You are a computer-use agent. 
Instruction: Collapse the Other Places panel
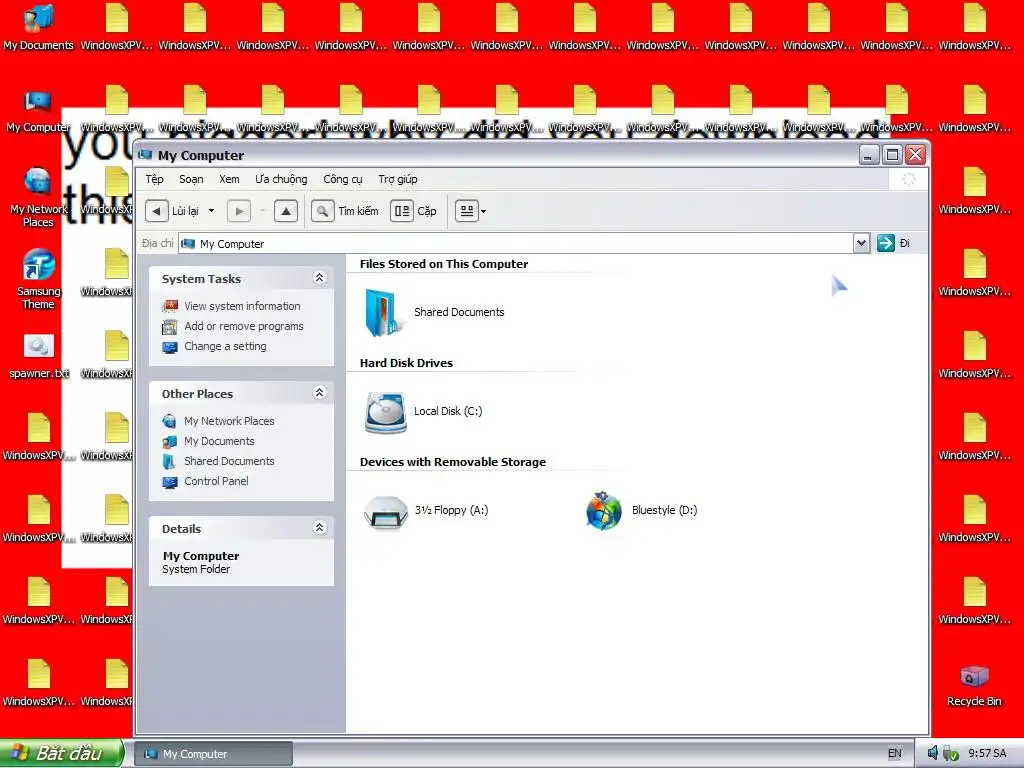coord(319,392)
